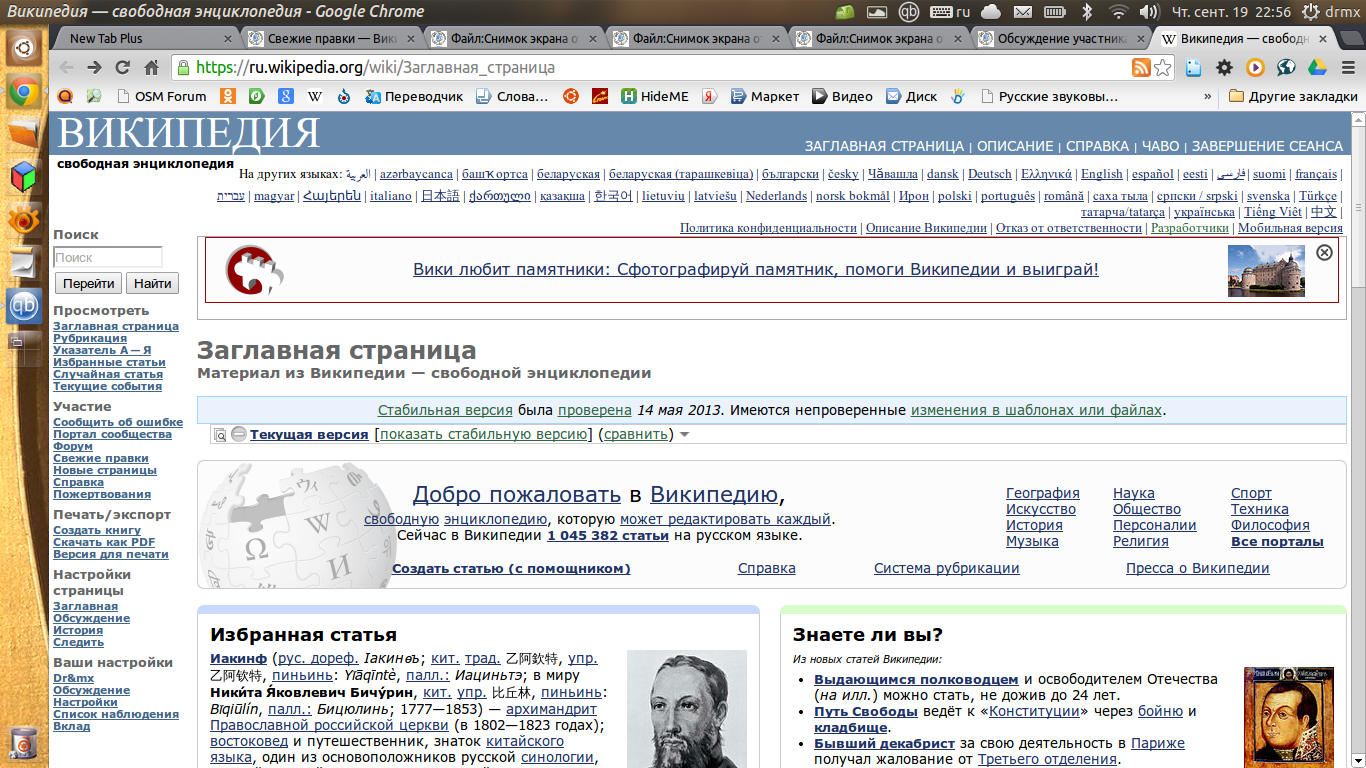This screenshot has height=768, width=1366.
Task: Click the Wikipedia W bookmark icon
Action: (x=315, y=97)
